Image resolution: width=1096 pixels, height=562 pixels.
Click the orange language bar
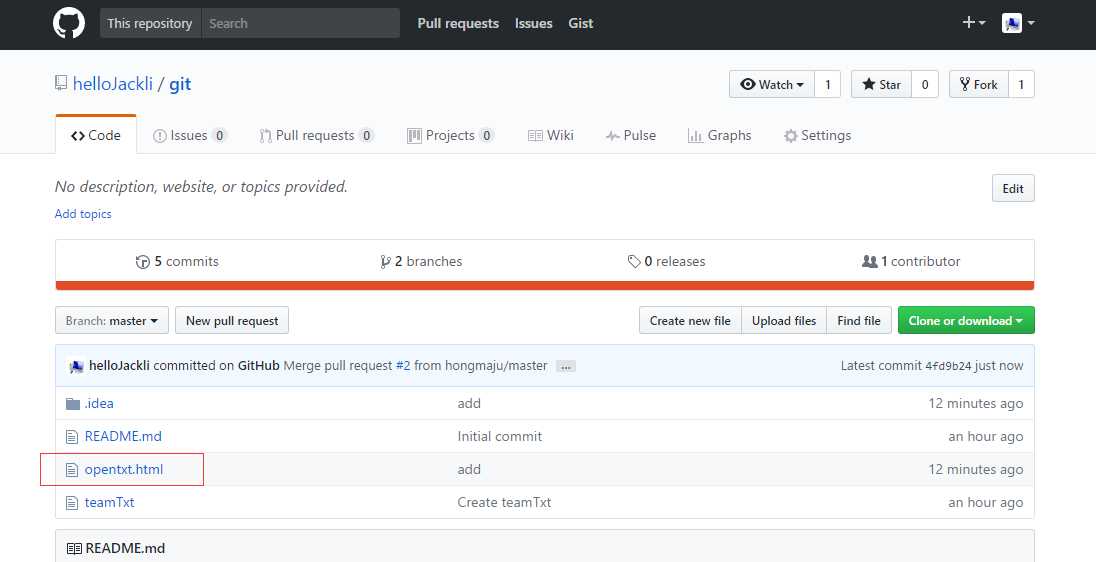click(x=545, y=286)
